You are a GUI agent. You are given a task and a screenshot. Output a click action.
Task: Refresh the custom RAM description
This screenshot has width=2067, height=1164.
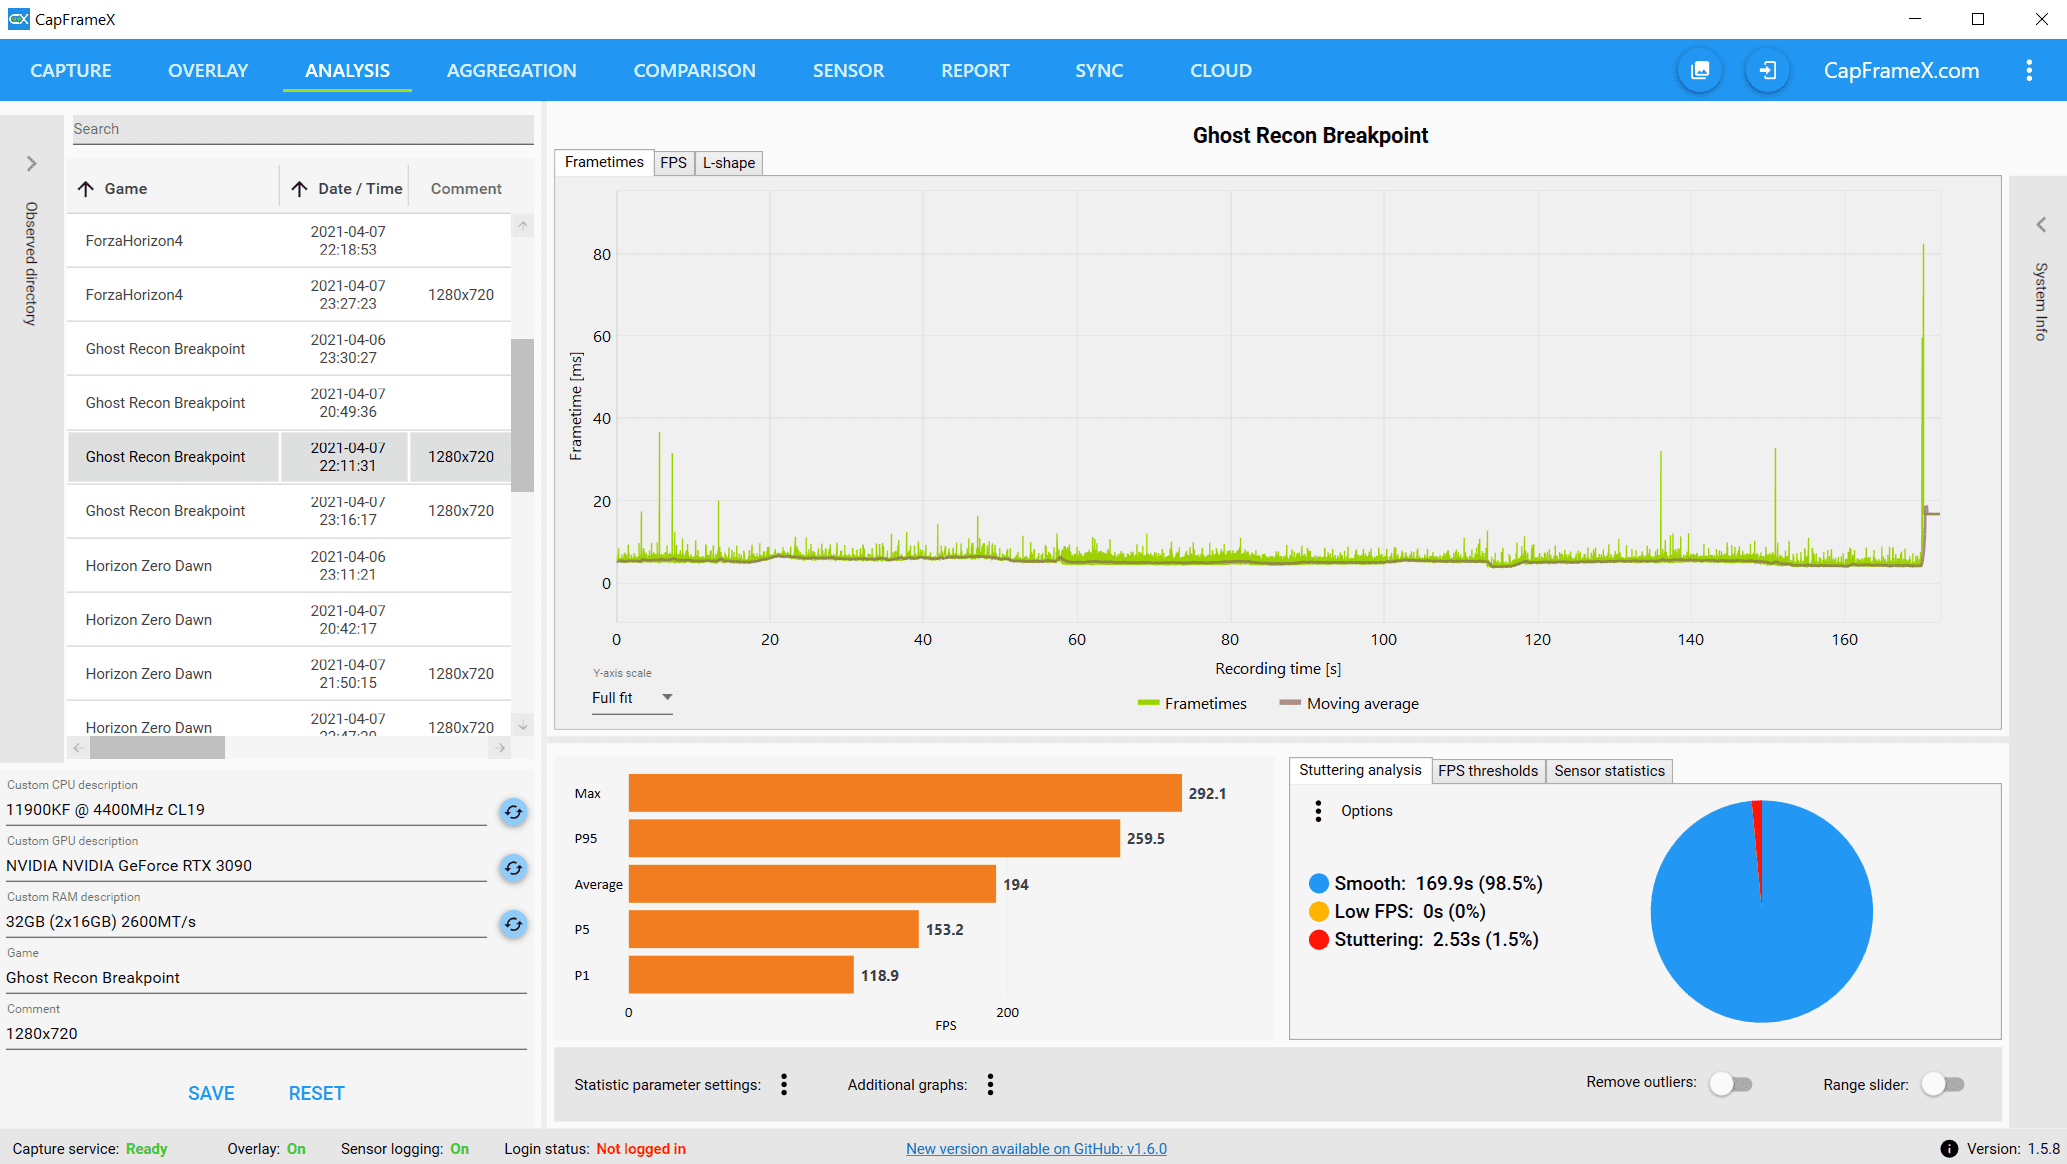click(513, 924)
